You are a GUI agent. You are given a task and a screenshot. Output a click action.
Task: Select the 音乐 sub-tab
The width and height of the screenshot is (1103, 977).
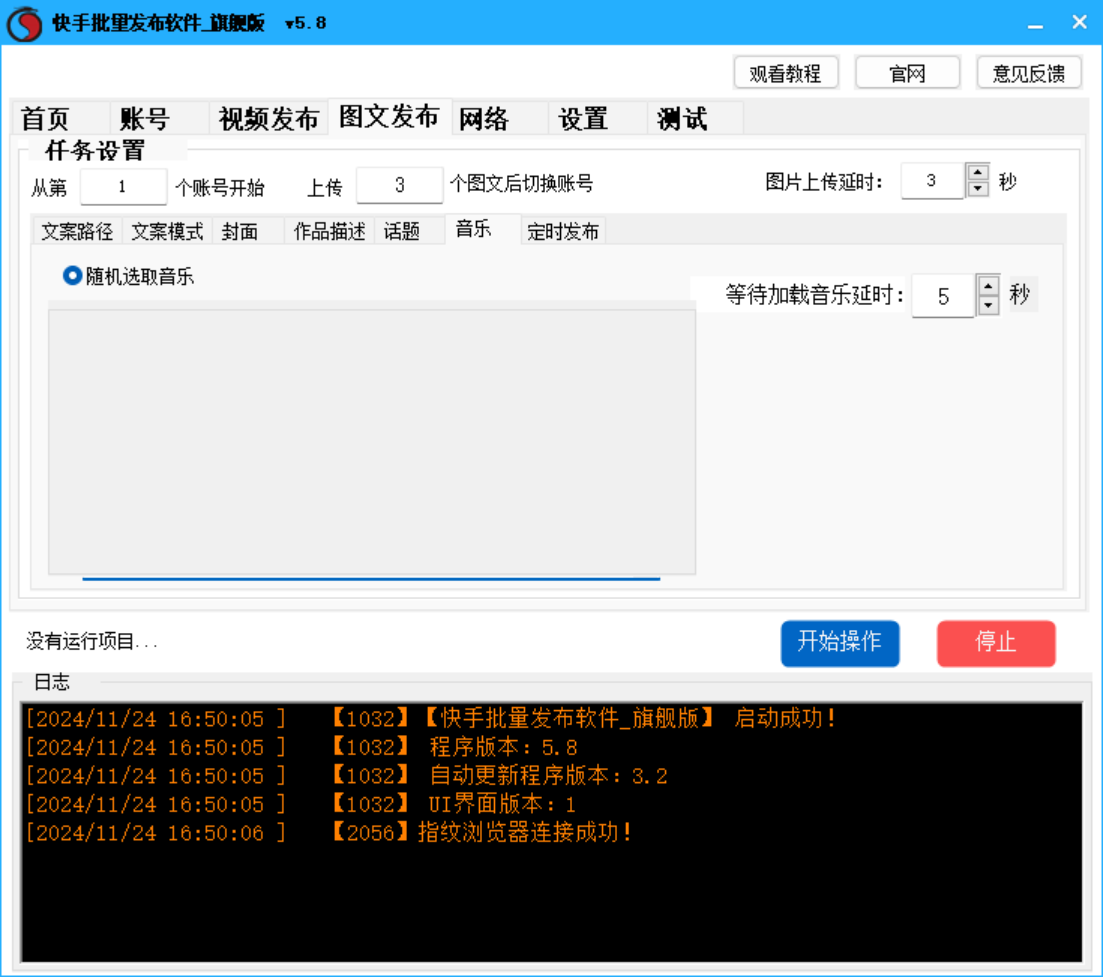[483, 229]
